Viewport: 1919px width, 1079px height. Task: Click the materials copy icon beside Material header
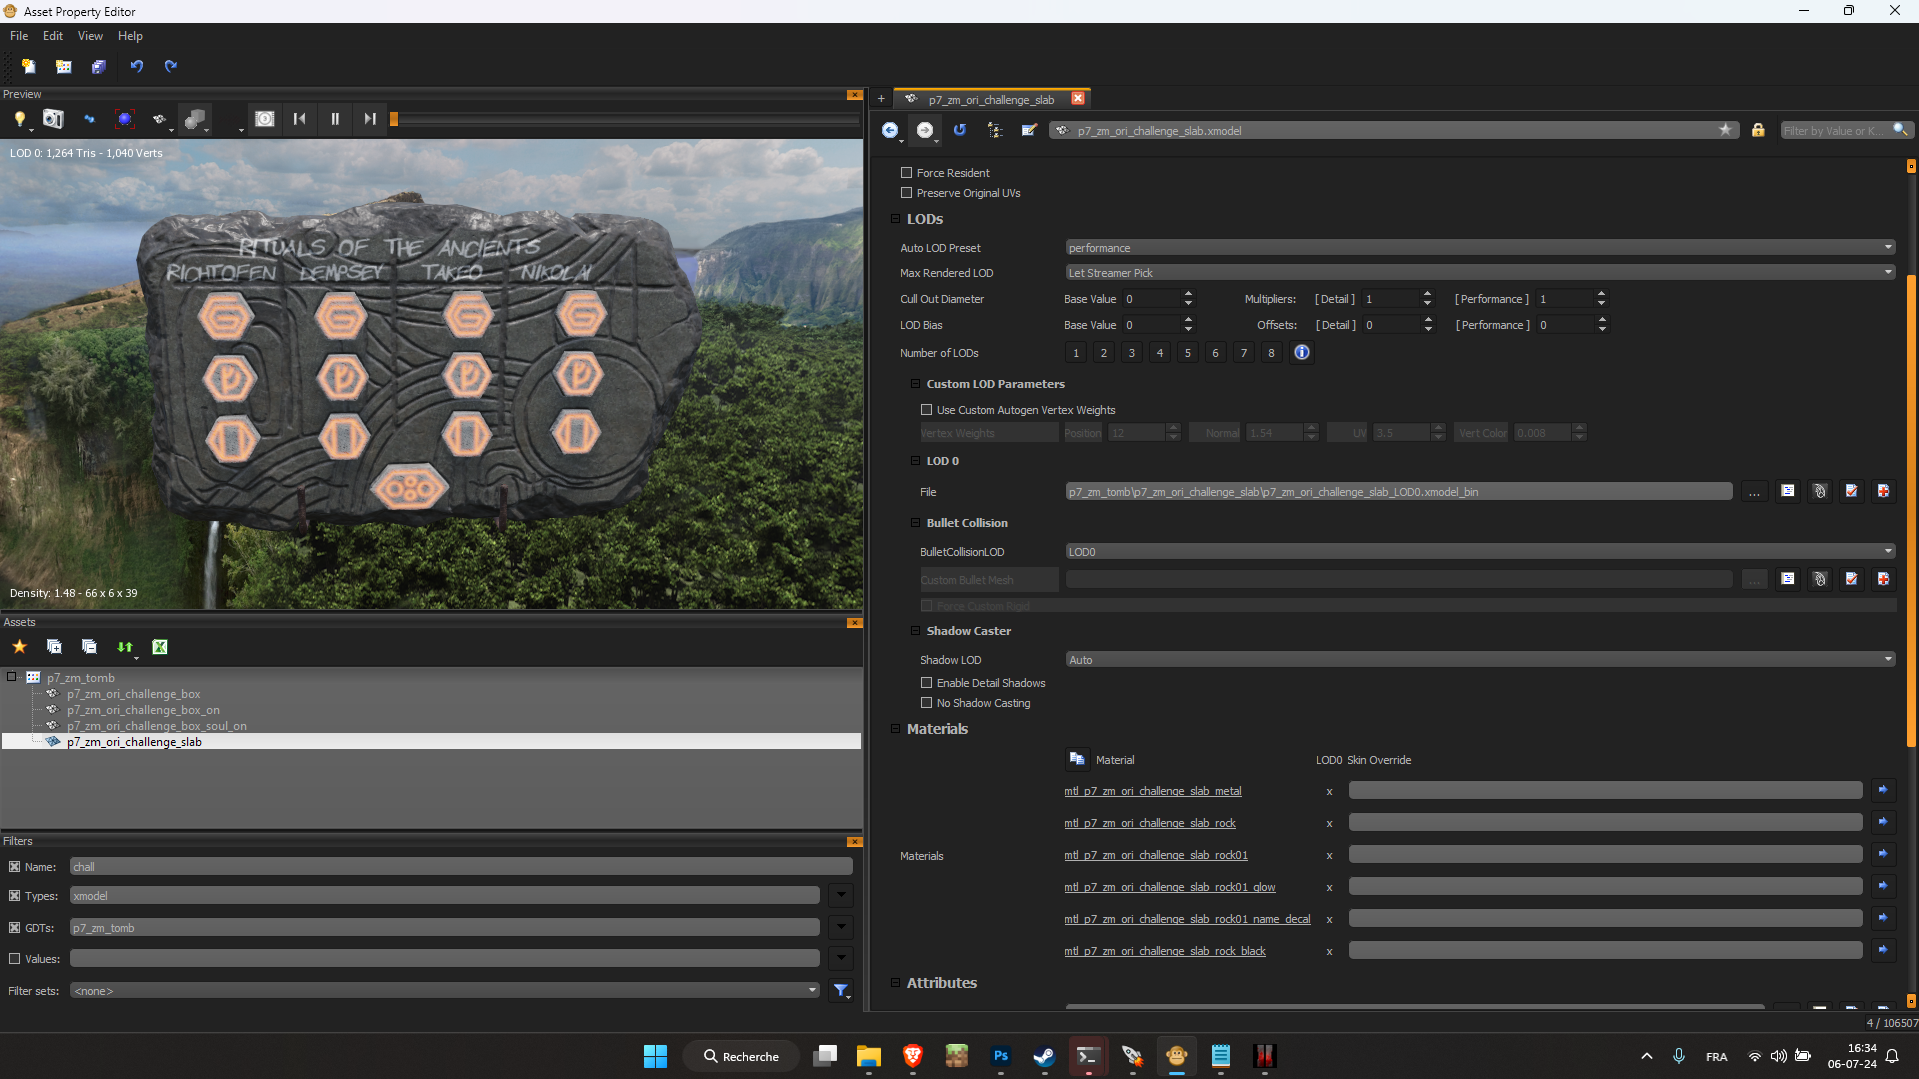1077,759
